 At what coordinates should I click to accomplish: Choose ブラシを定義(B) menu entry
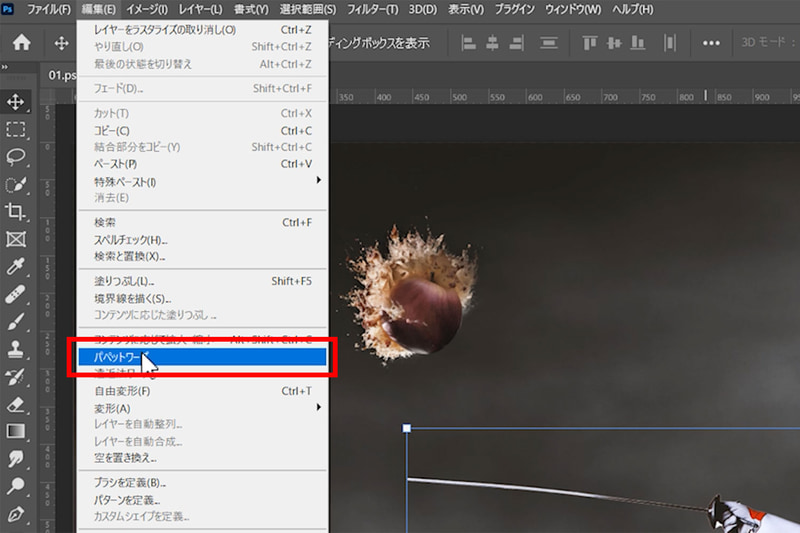pos(202,483)
